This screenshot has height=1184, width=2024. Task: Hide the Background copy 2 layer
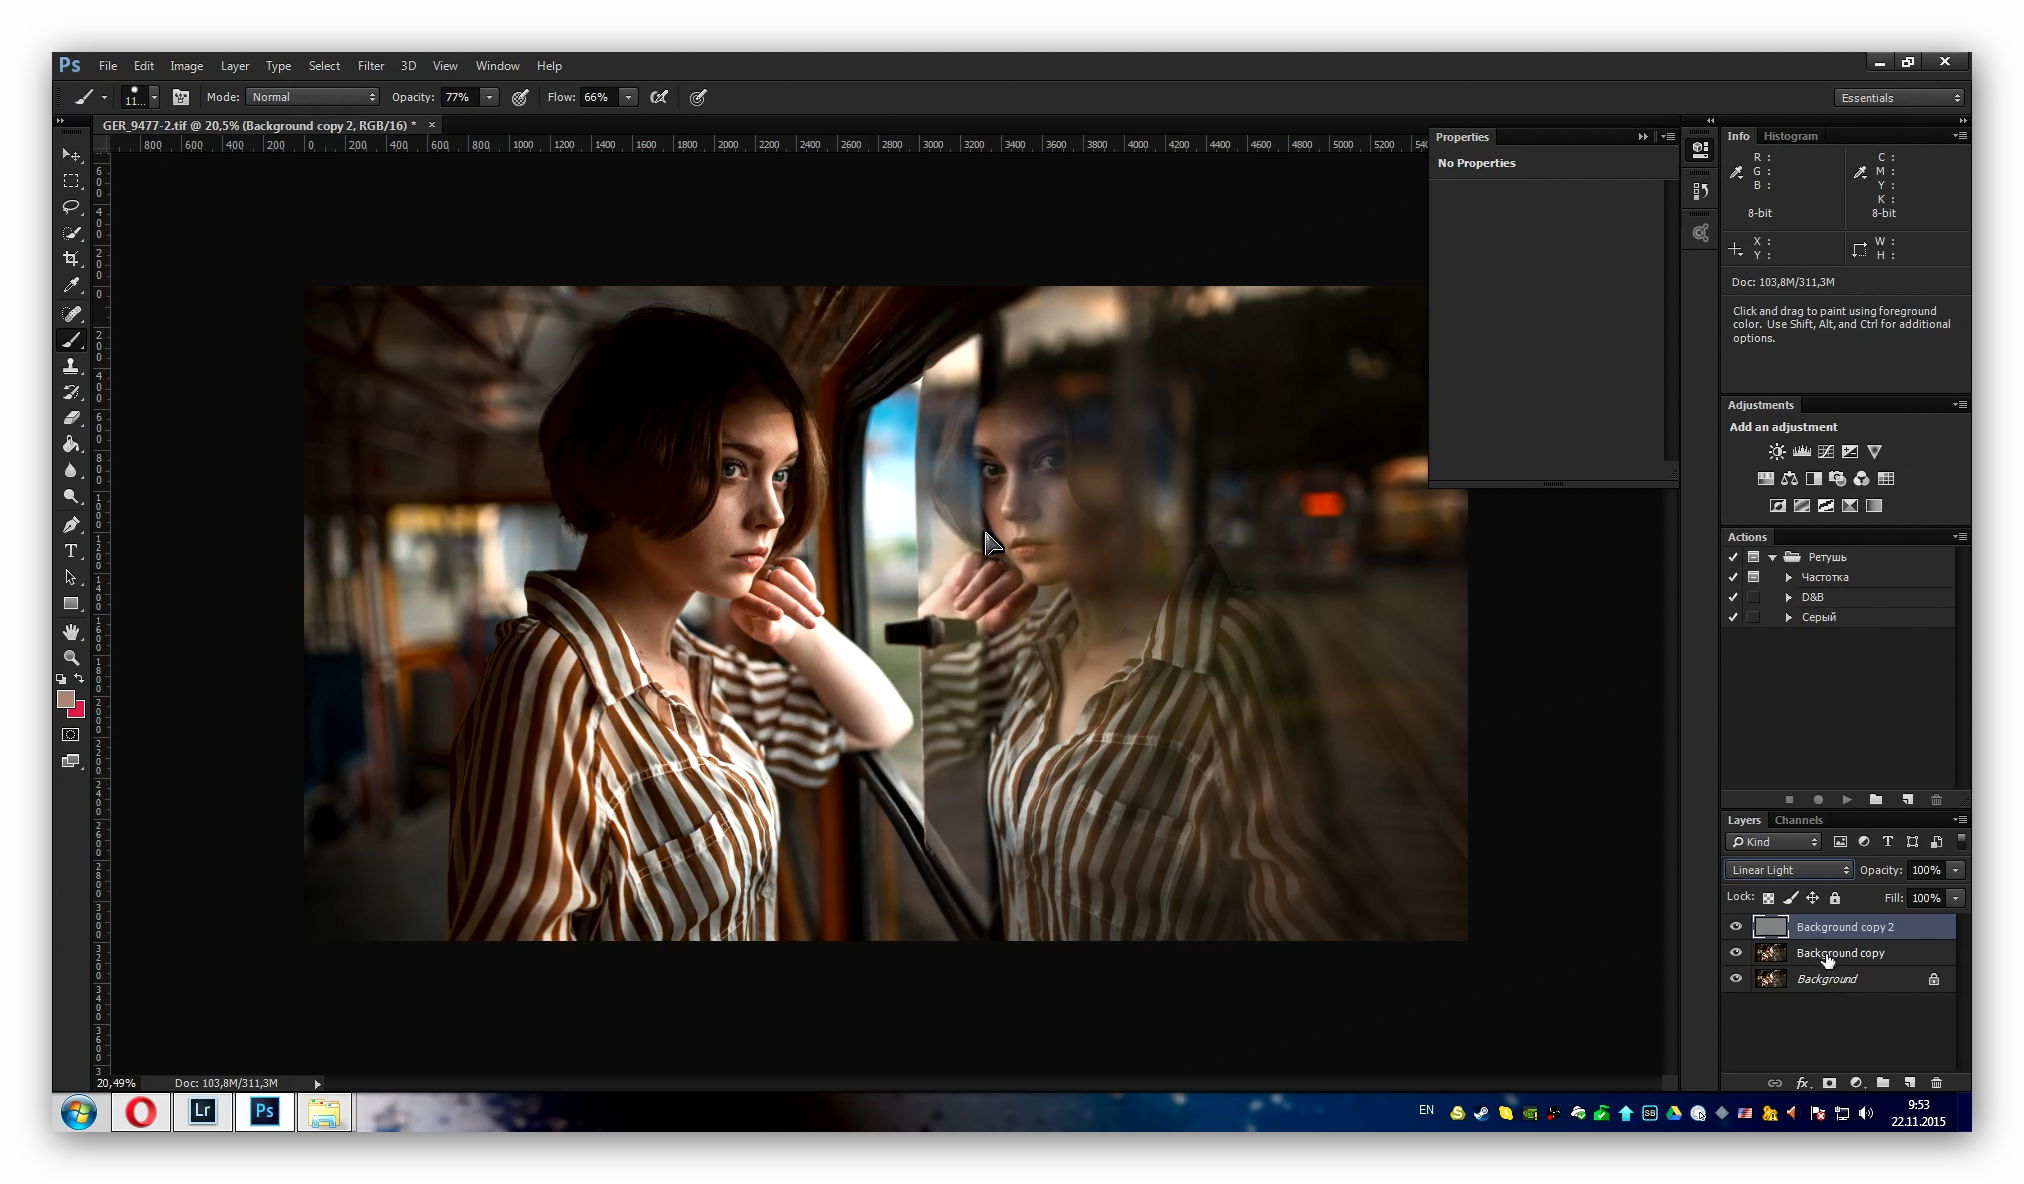(x=1736, y=927)
